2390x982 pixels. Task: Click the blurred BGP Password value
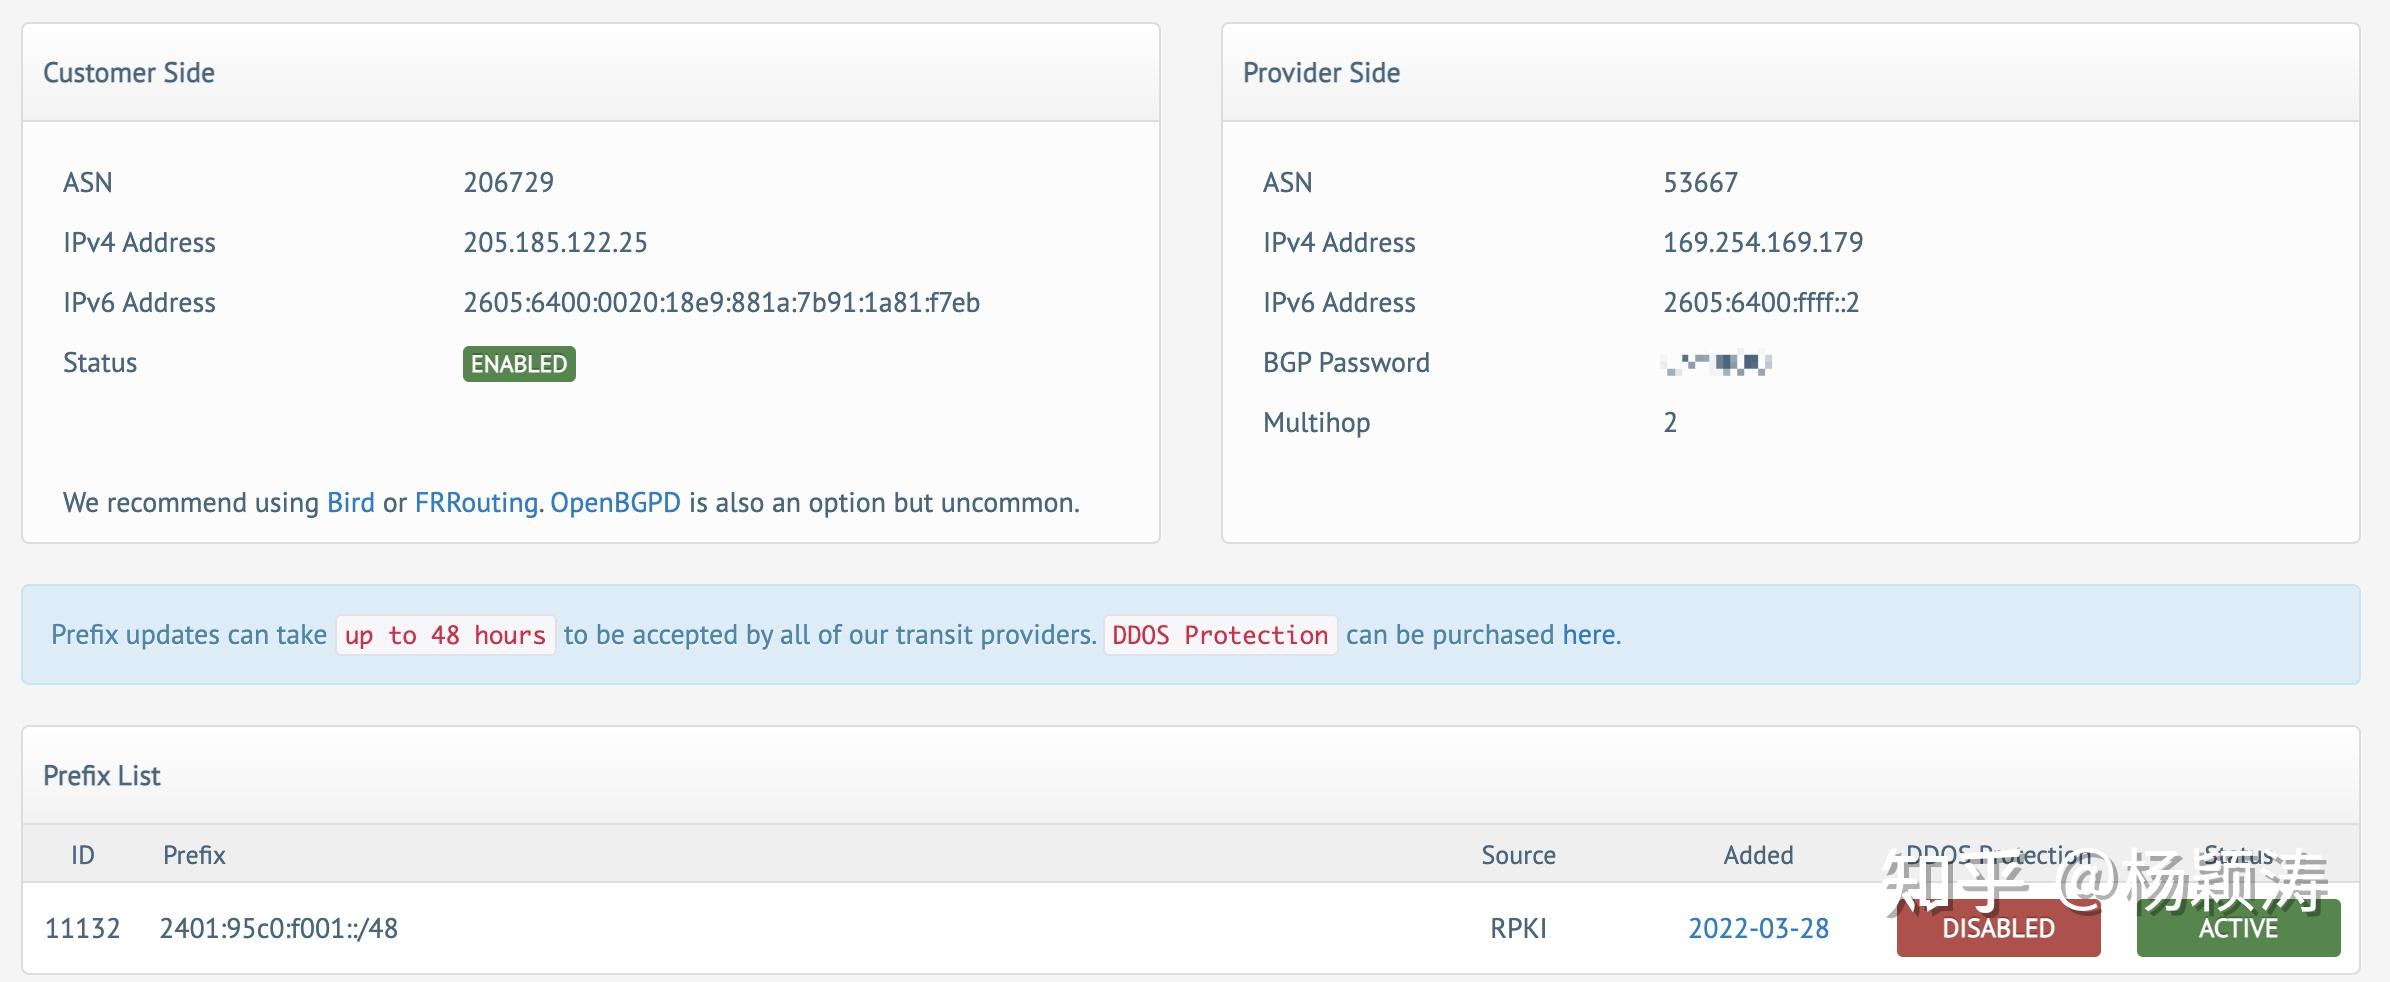click(x=1716, y=363)
